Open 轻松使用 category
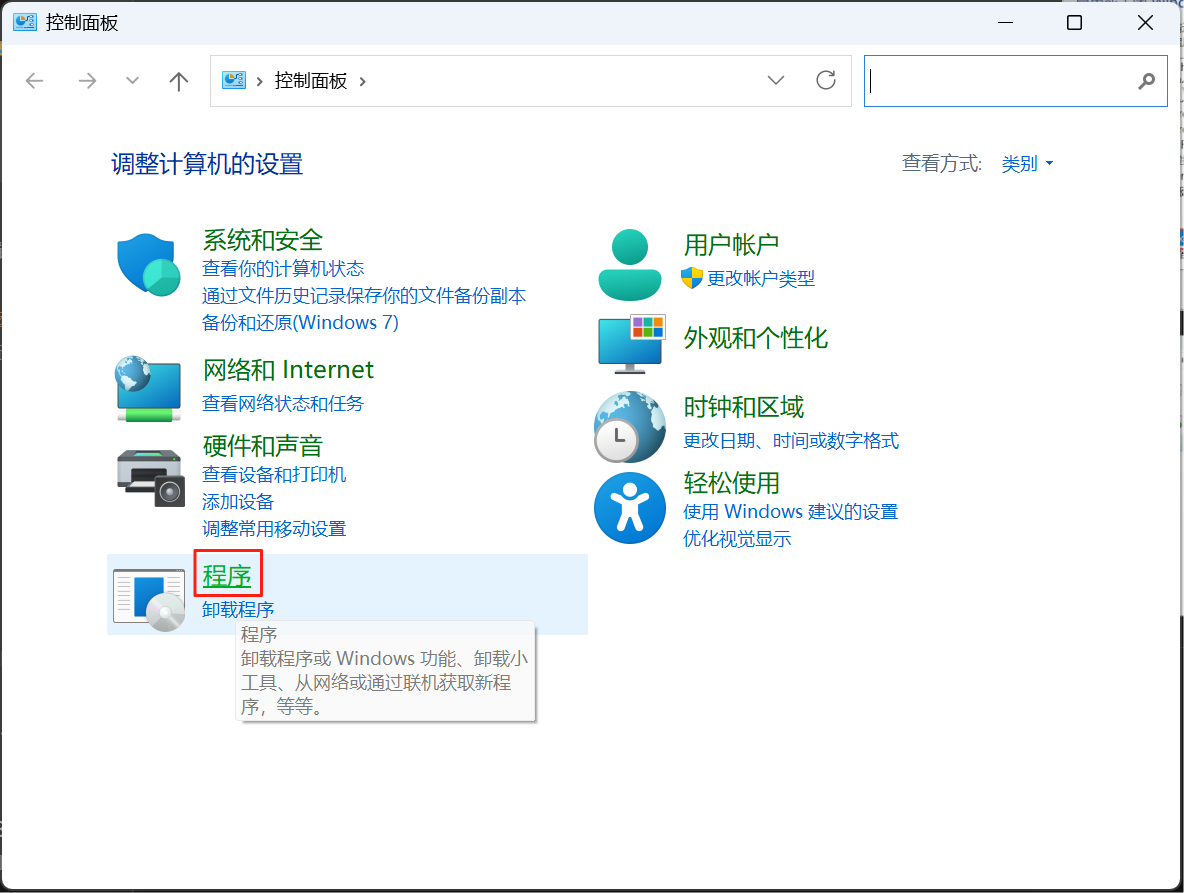 click(x=731, y=483)
